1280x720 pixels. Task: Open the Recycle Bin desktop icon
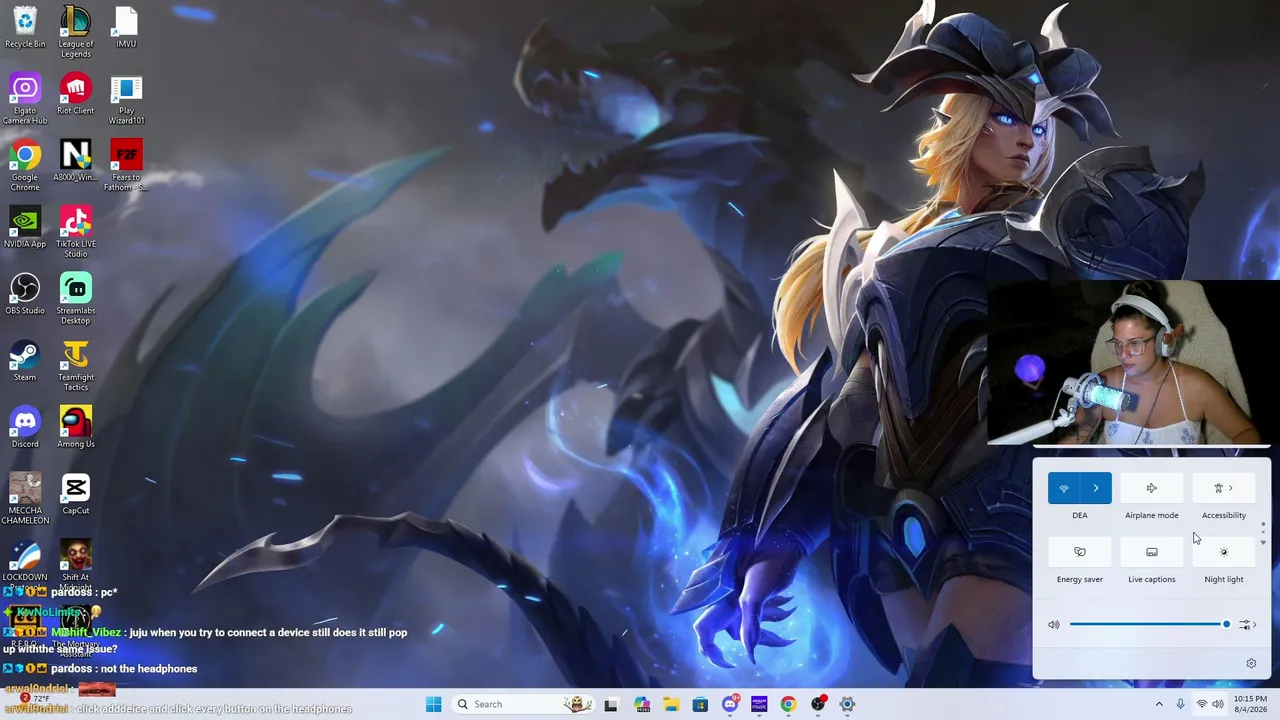25,27
